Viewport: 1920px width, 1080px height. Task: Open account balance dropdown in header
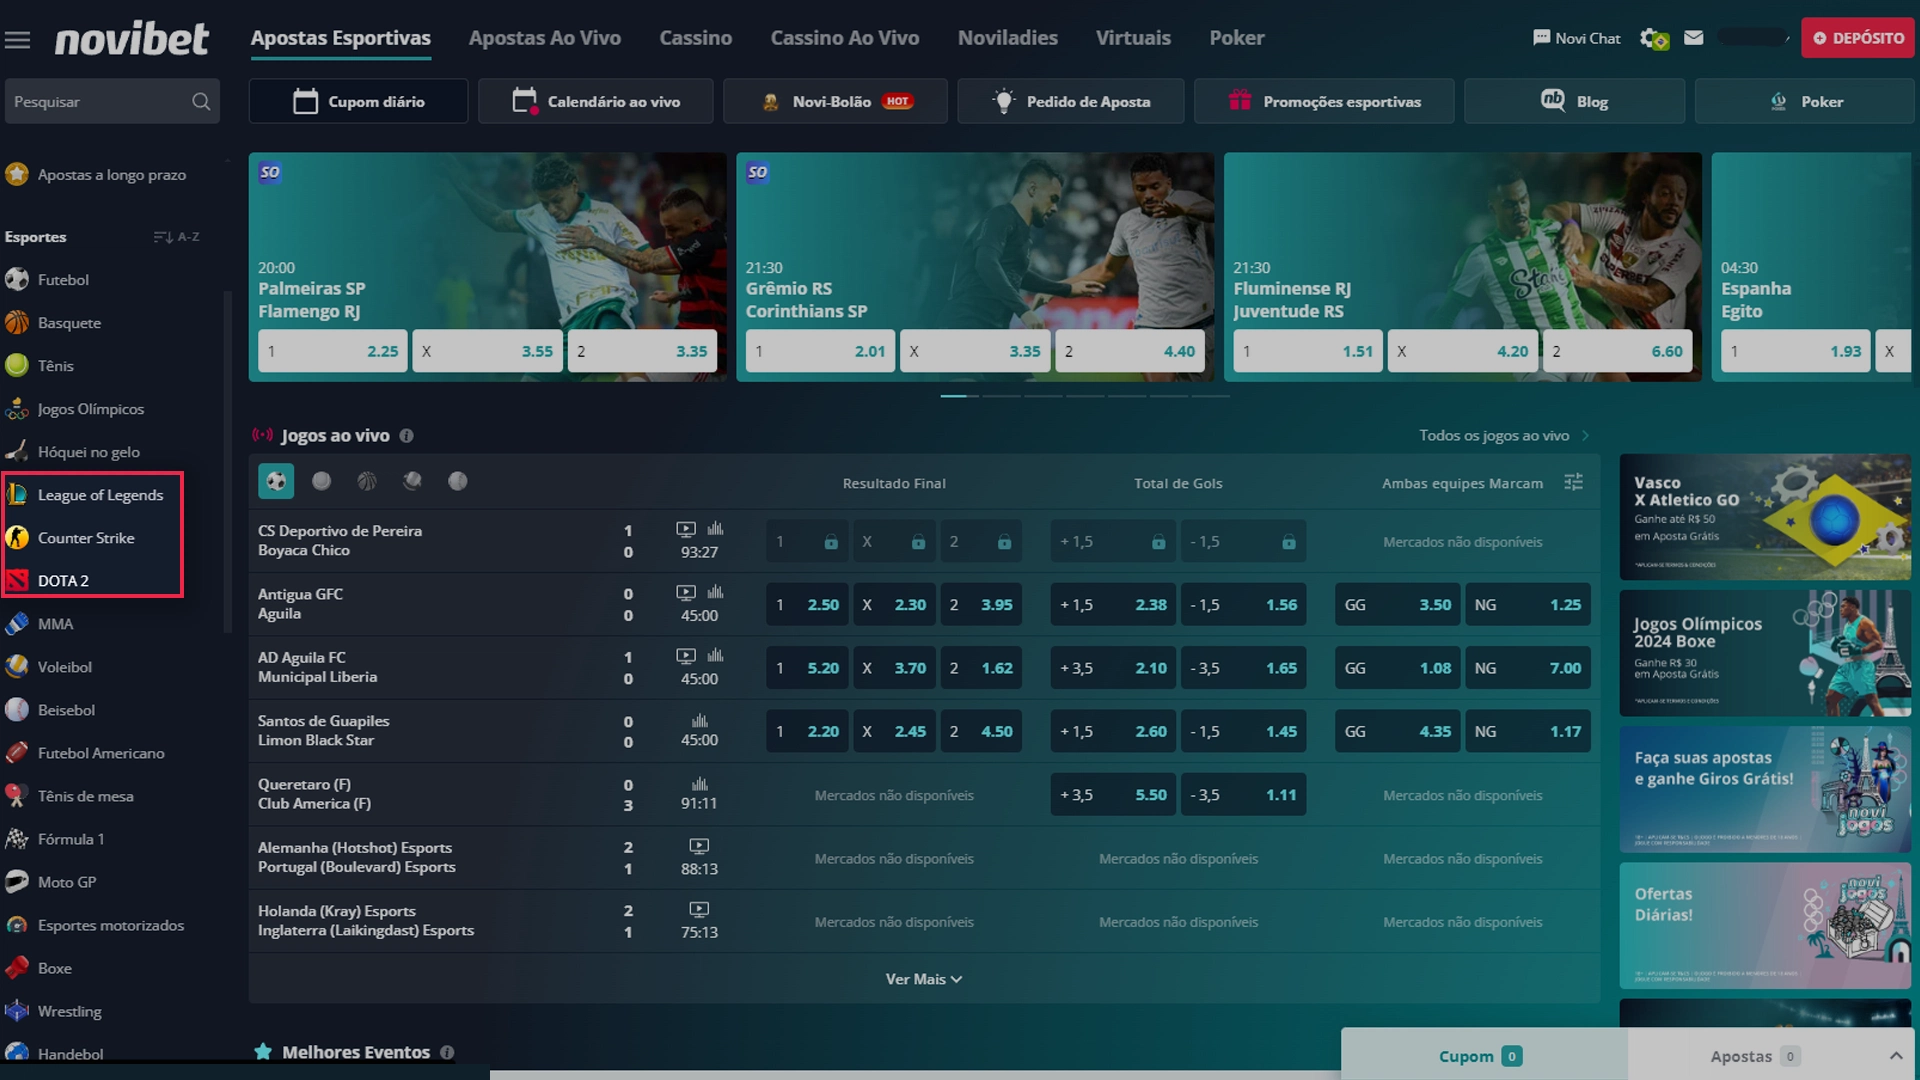pos(1754,38)
